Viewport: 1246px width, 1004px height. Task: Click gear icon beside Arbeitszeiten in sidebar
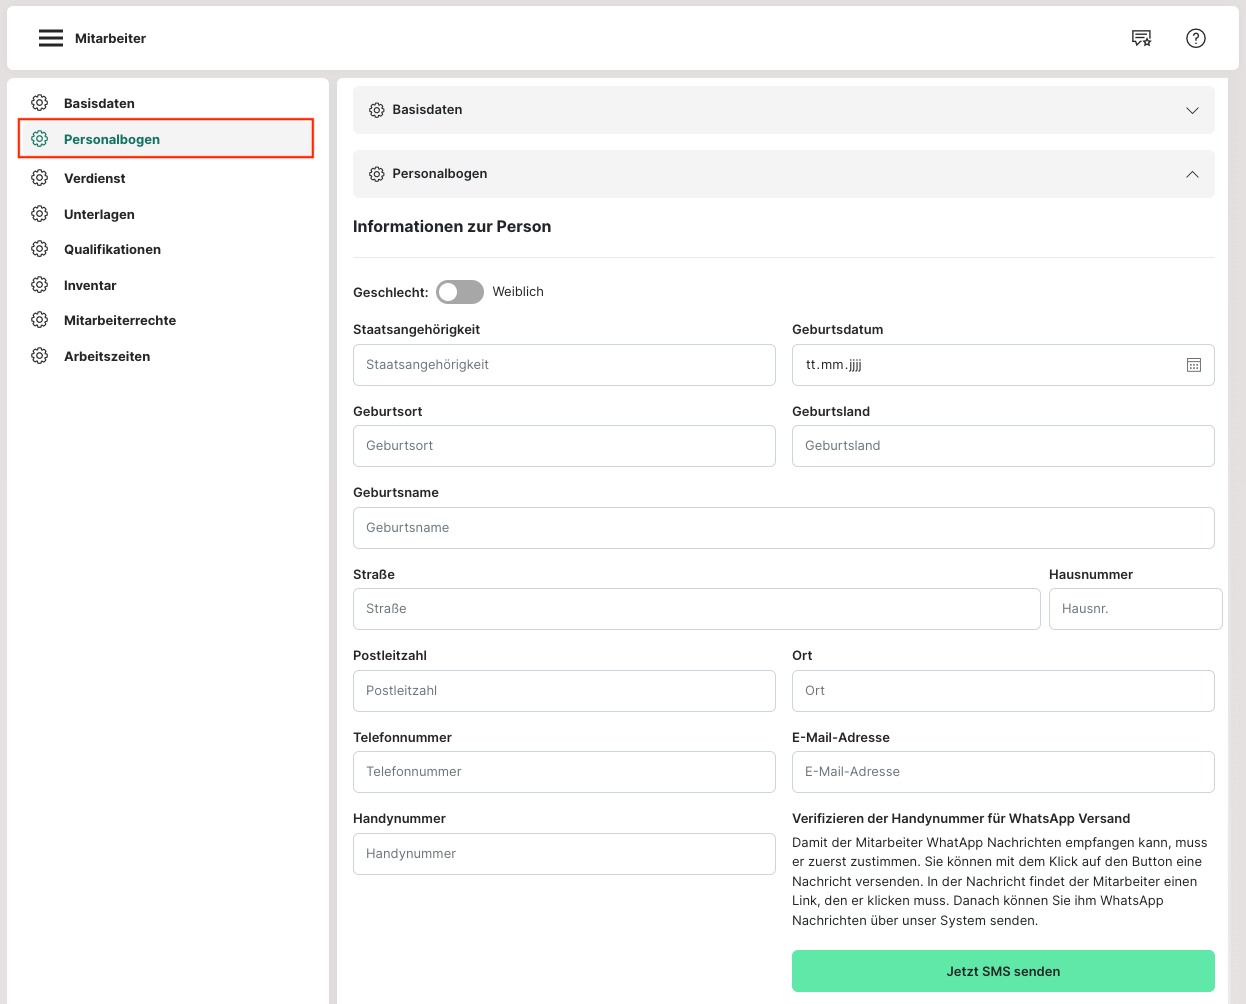(x=40, y=356)
